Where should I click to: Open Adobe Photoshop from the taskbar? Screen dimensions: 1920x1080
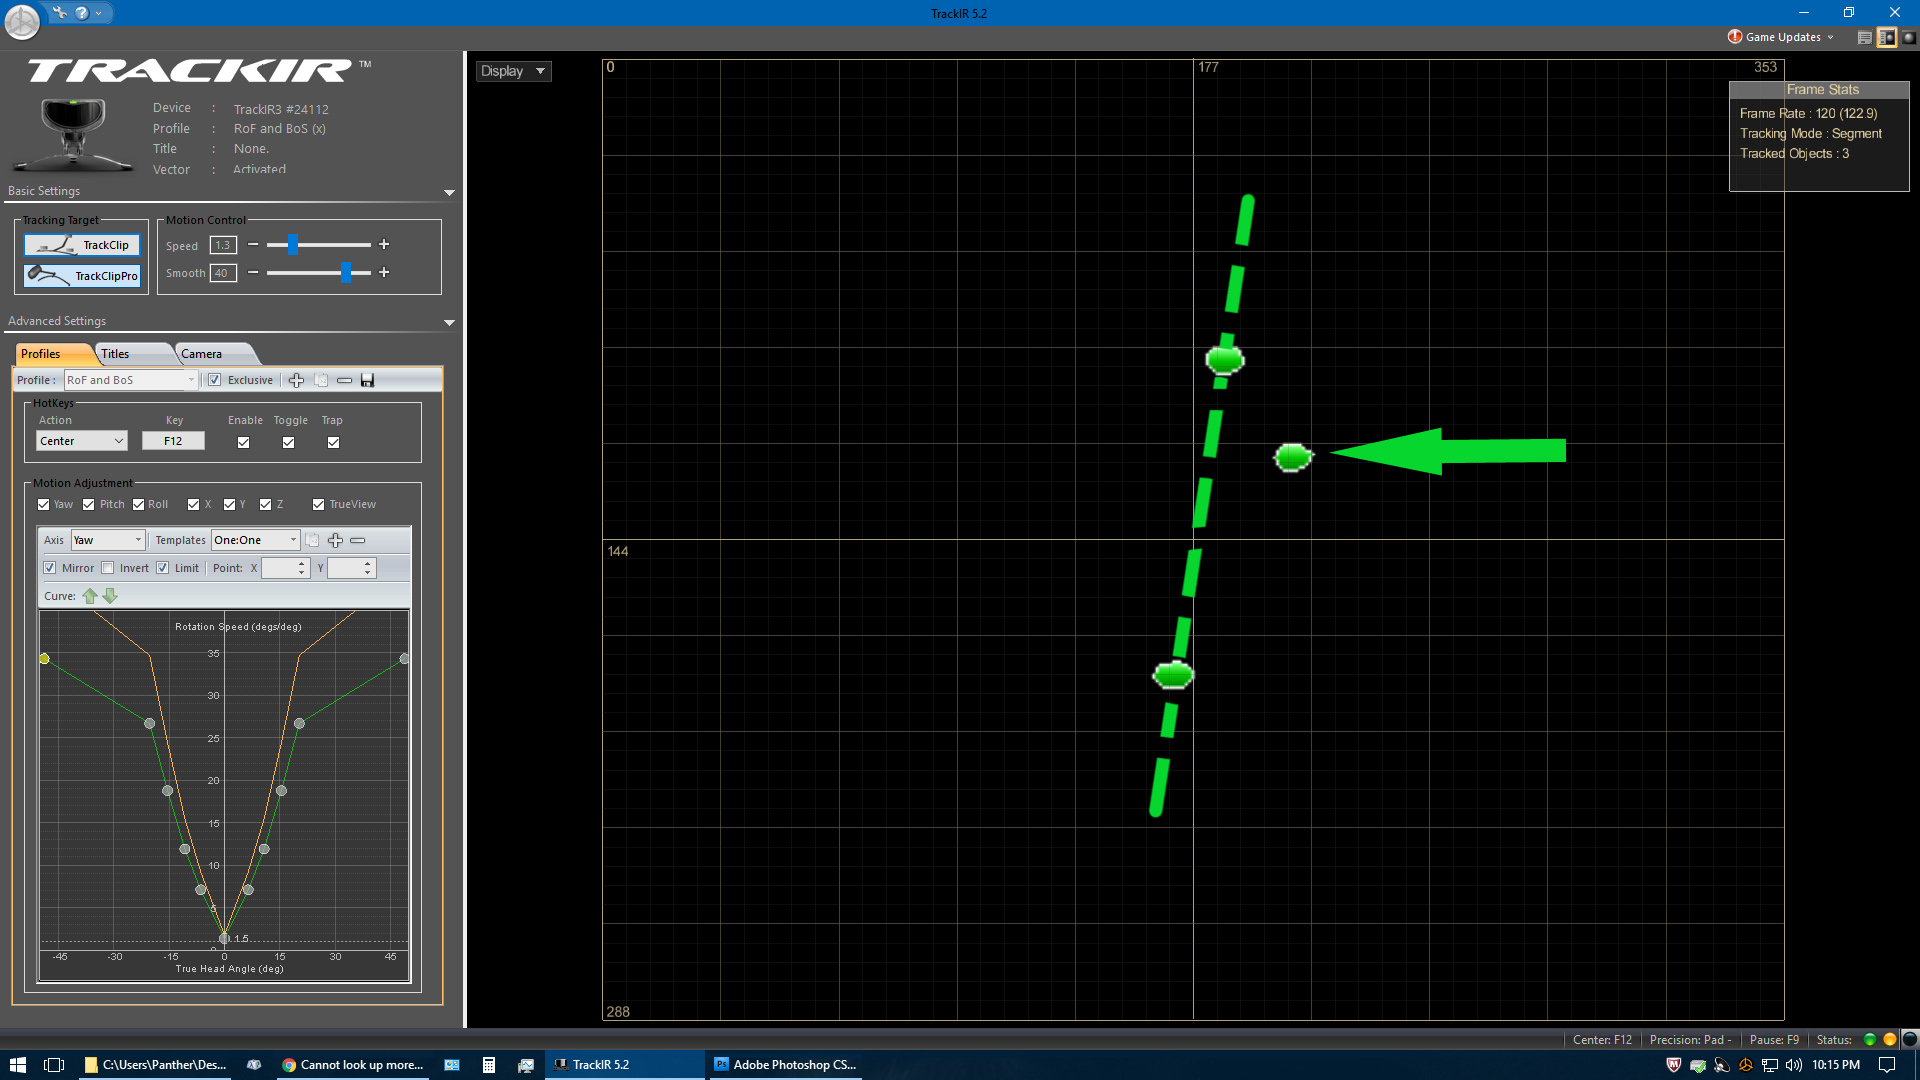785,1065
